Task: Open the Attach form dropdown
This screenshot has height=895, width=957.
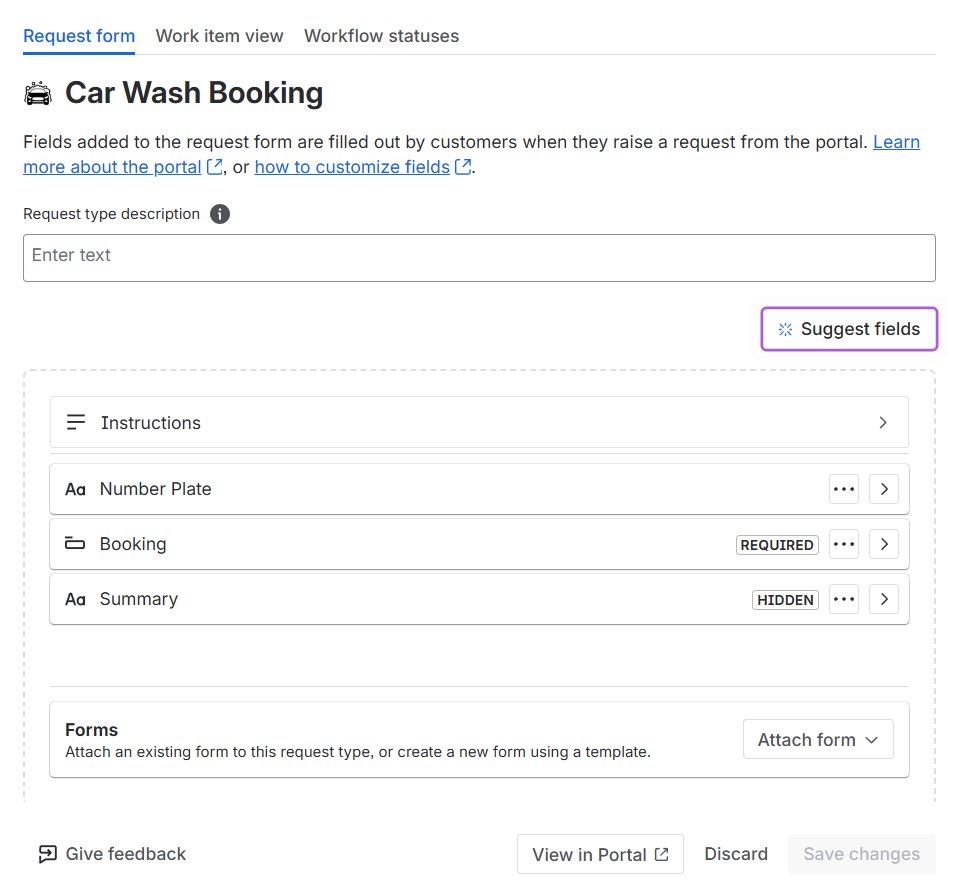Action: tap(817, 740)
